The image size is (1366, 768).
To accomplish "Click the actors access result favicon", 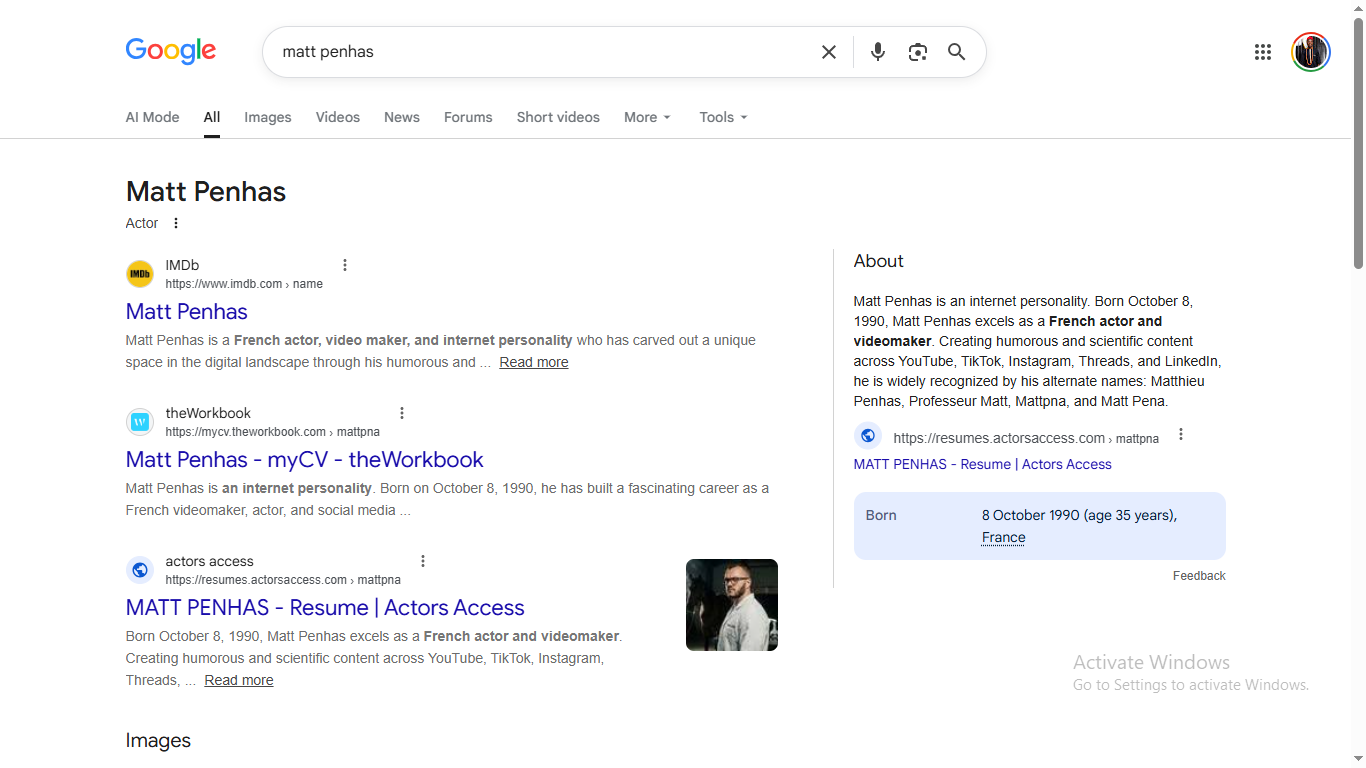I will coord(140,570).
